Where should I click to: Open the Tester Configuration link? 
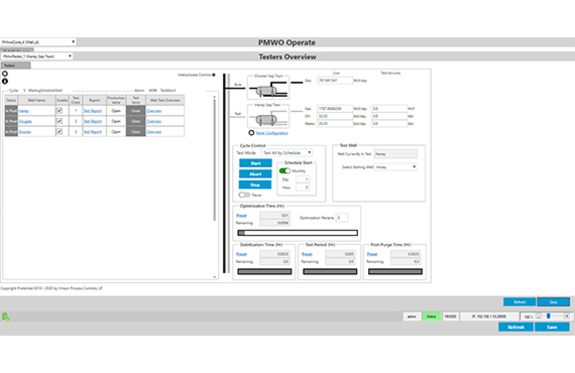pyautogui.click(x=272, y=133)
